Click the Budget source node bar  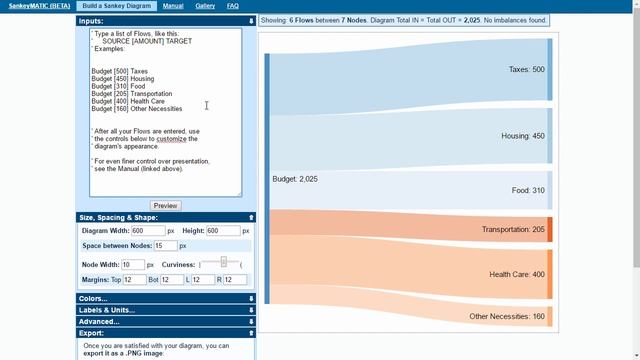(267, 179)
